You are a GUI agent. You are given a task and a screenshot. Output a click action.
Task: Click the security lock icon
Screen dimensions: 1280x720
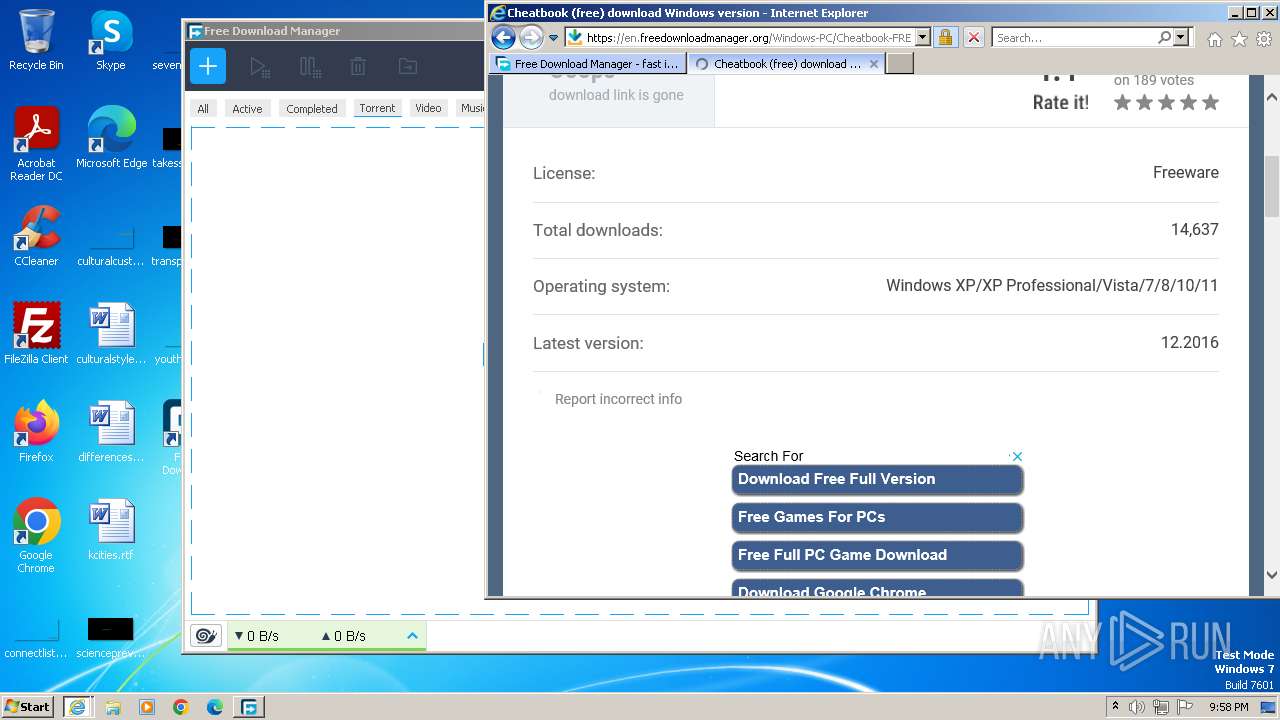coord(945,38)
